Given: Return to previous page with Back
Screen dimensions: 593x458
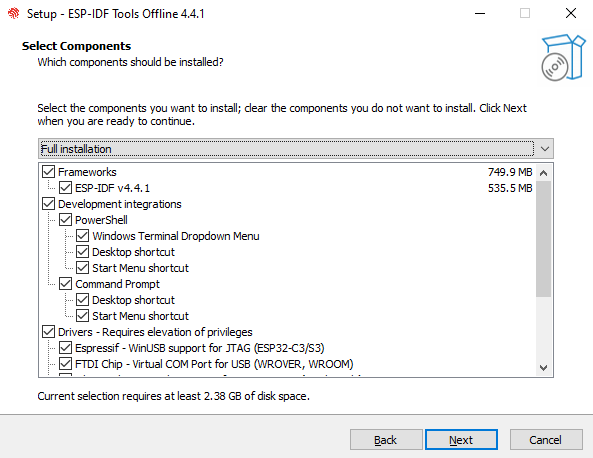Looking at the screenshot, I should click(386, 440).
